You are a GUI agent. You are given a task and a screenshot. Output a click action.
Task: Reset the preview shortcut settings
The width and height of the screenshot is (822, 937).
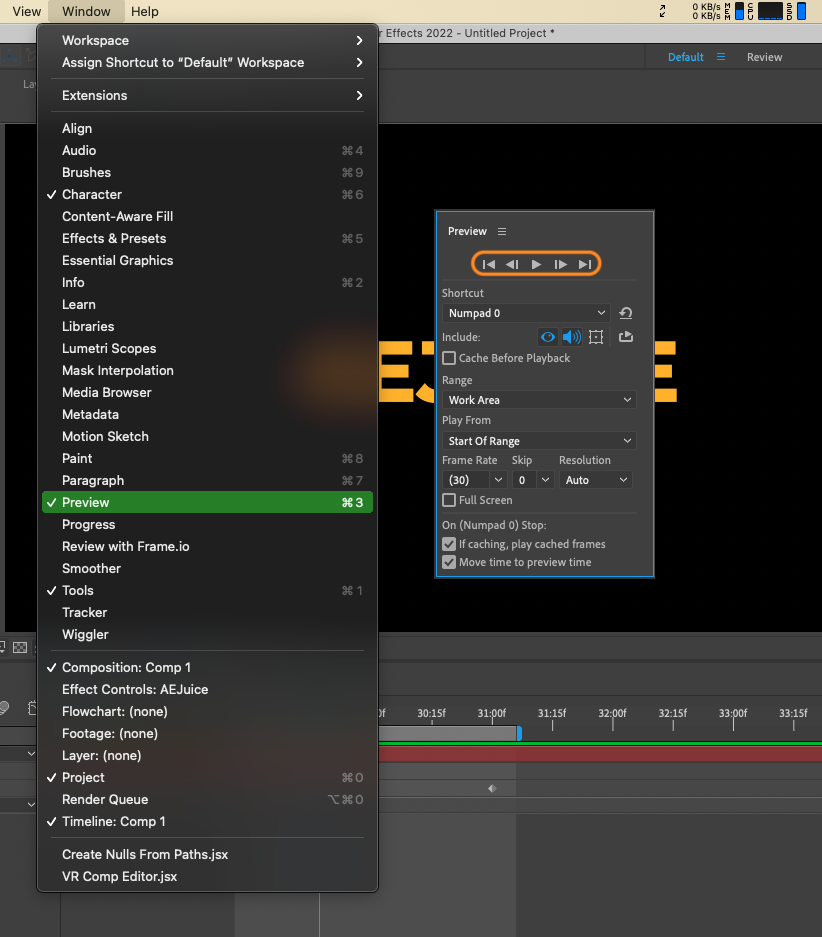625,313
